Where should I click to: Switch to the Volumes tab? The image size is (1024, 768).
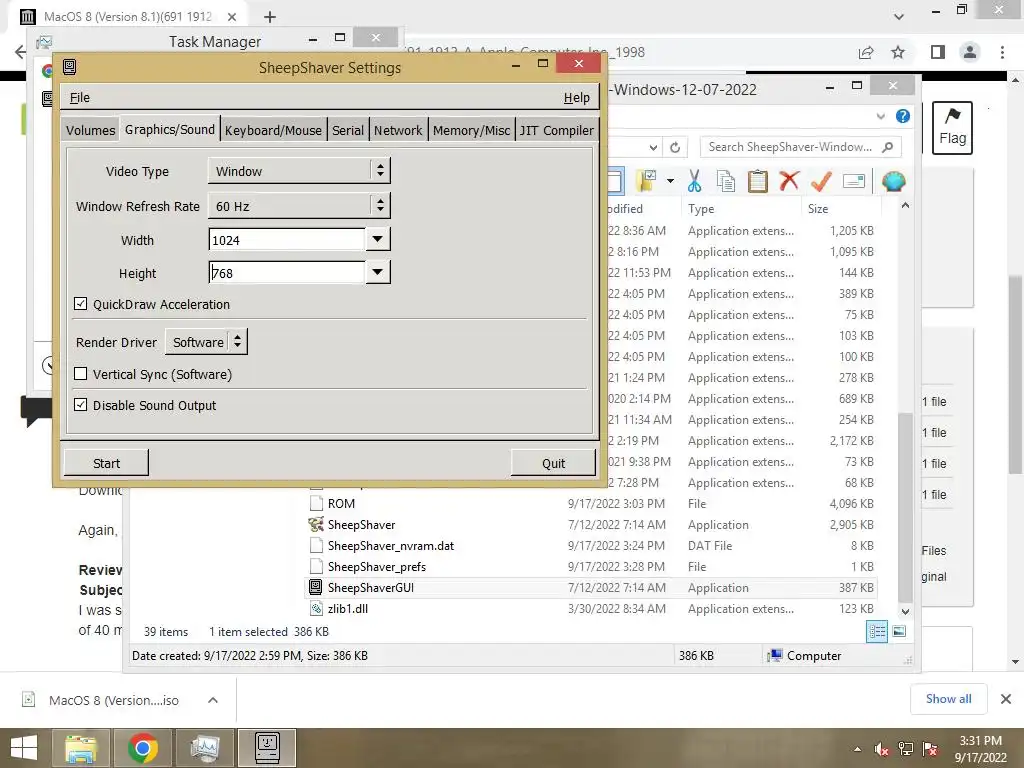pyautogui.click(x=90, y=130)
